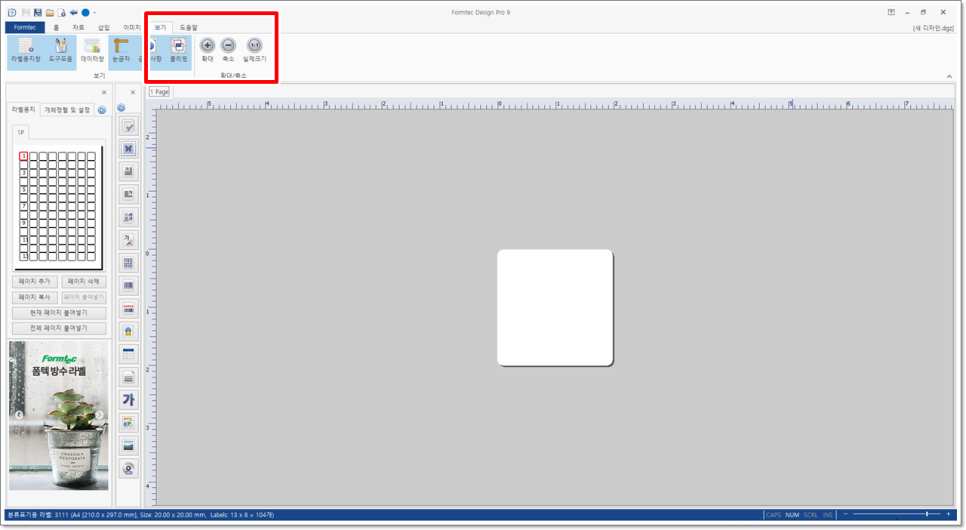Switch to the 자료 ribbon tab
Screen dimensions: 966x530
(x=78, y=27)
